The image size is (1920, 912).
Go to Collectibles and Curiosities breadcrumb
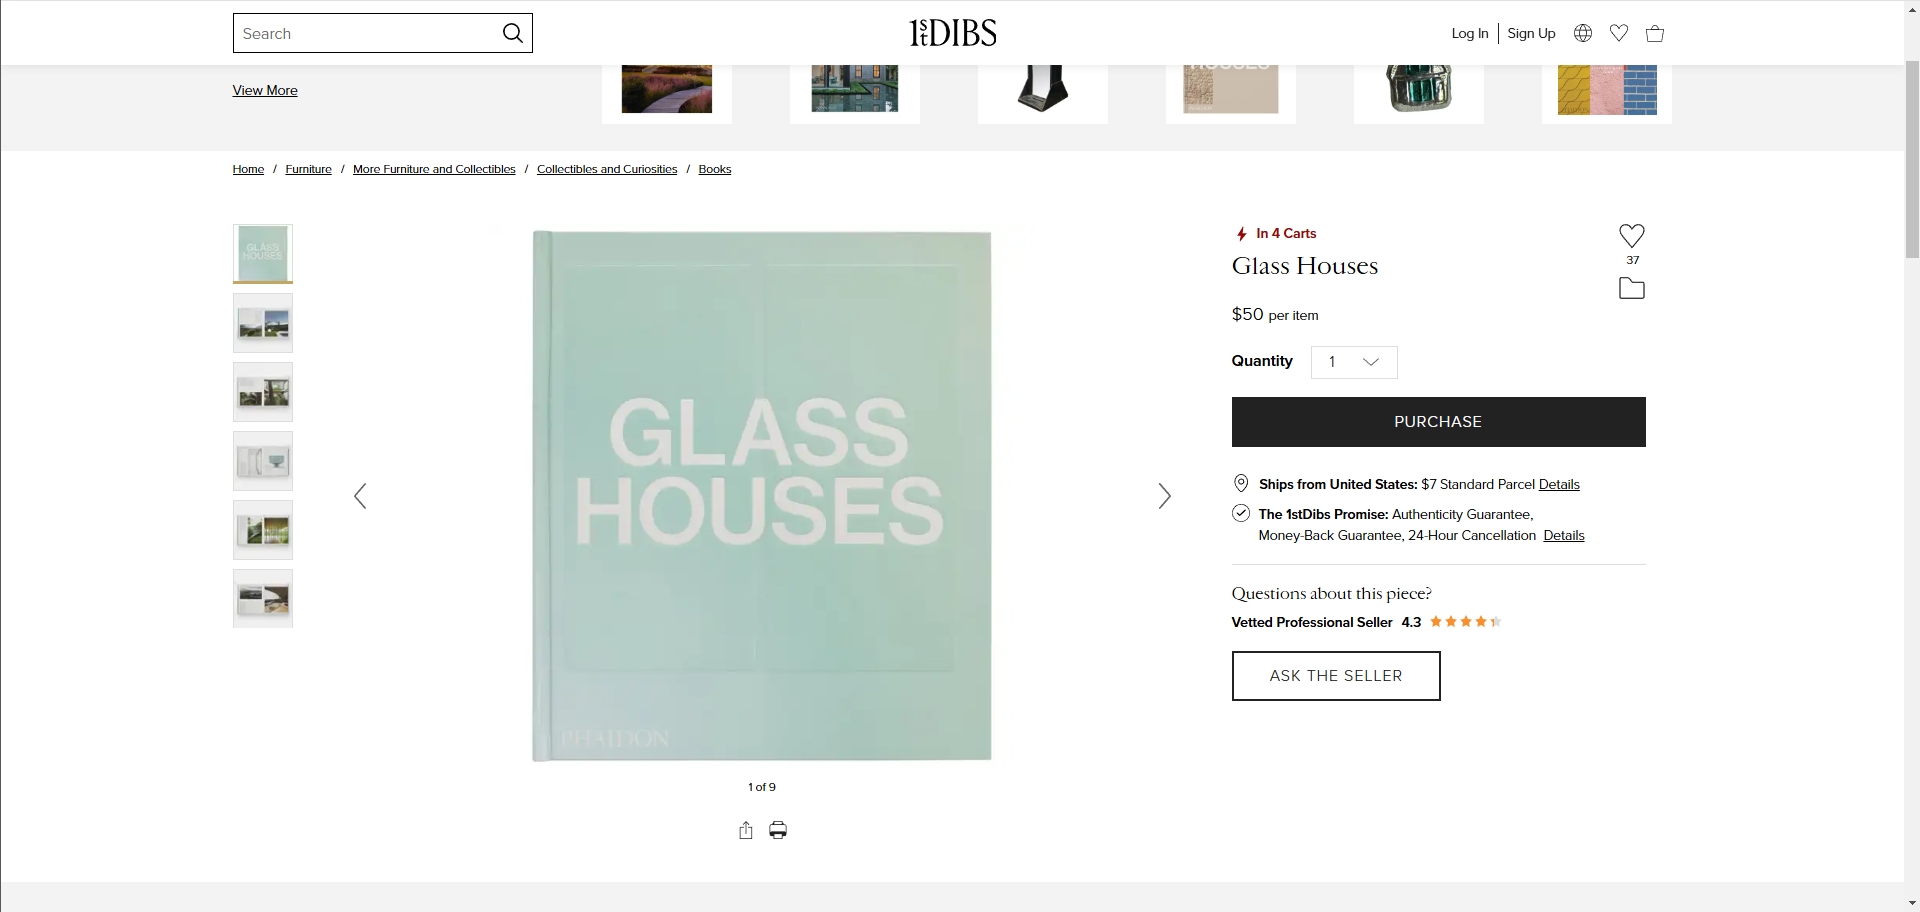point(606,169)
